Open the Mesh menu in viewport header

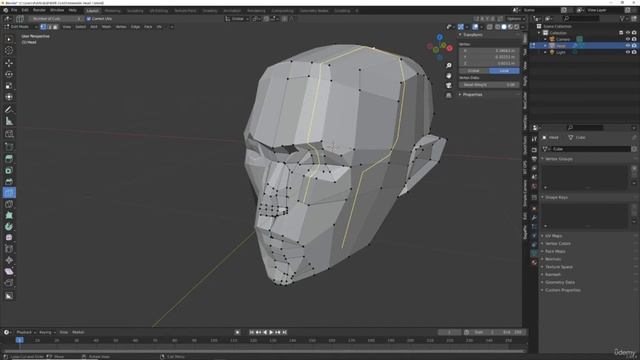pos(107,27)
